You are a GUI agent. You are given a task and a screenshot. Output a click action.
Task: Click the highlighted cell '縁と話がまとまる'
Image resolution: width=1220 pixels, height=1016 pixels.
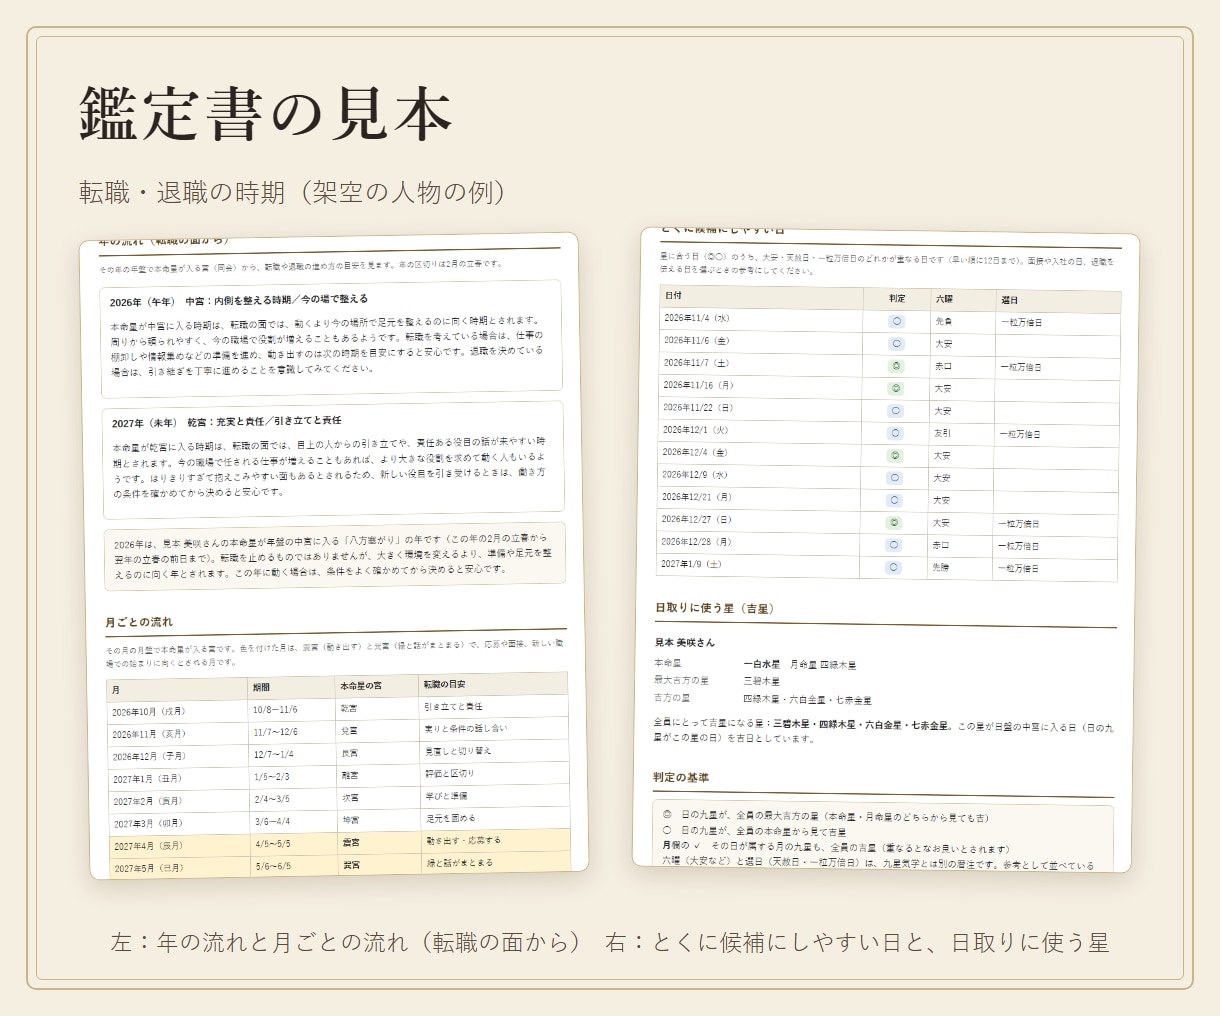[459, 863]
